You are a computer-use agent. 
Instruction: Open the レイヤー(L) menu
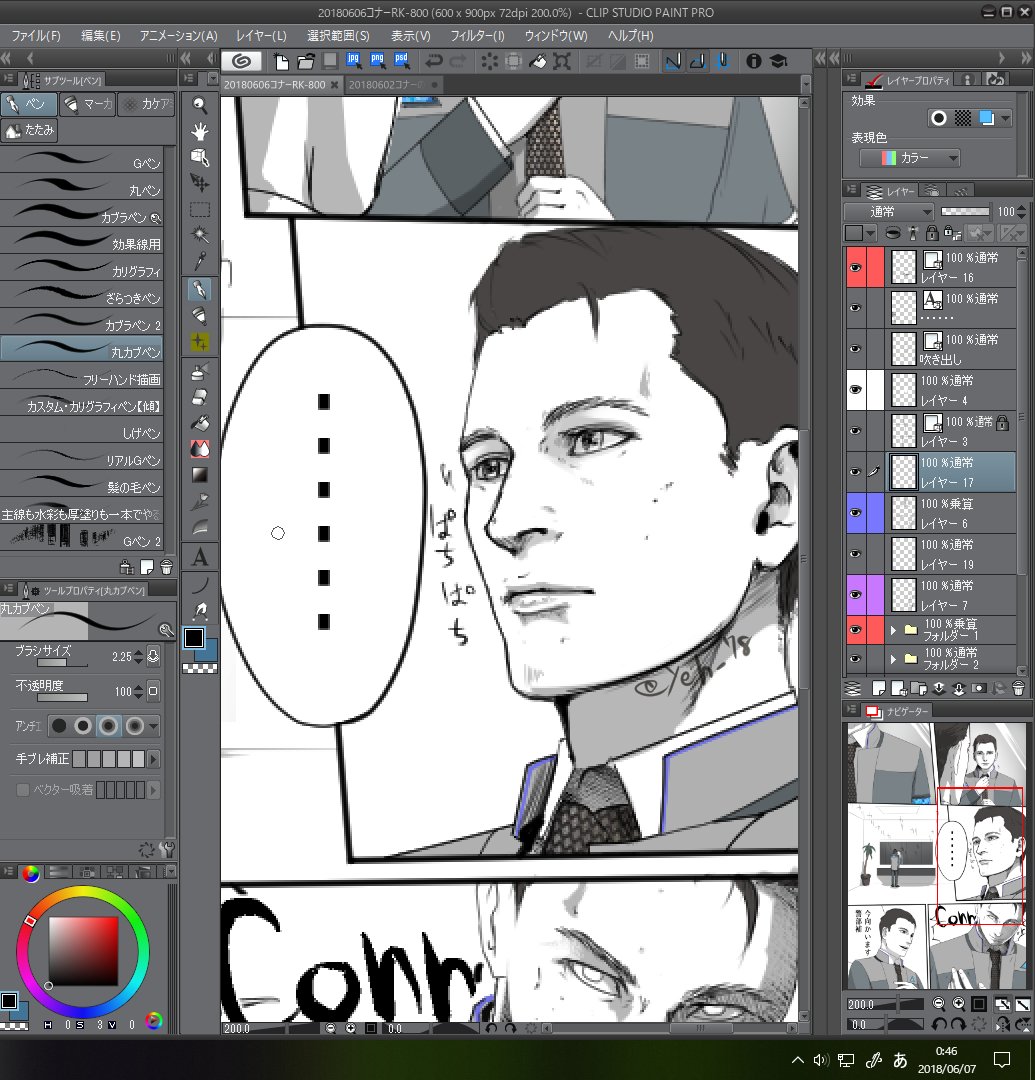coord(261,35)
